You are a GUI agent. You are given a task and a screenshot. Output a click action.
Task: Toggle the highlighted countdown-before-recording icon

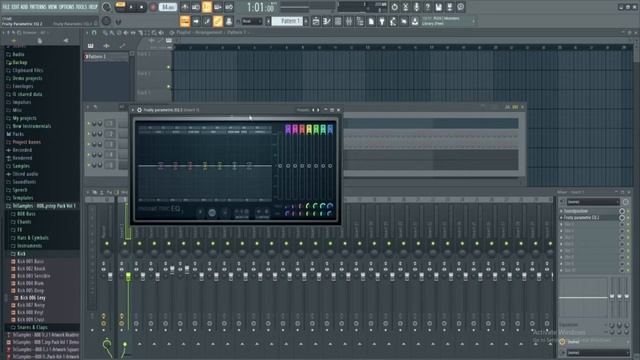click(207, 7)
